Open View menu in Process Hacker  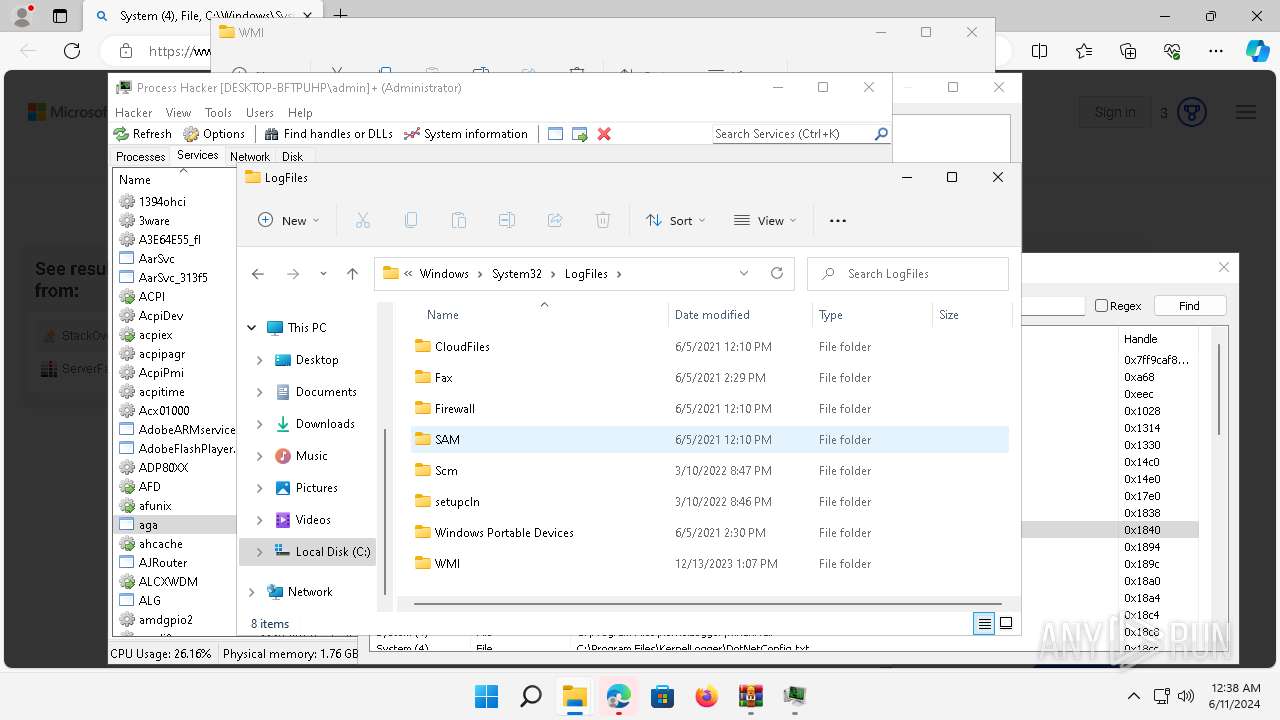click(x=178, y=113)
